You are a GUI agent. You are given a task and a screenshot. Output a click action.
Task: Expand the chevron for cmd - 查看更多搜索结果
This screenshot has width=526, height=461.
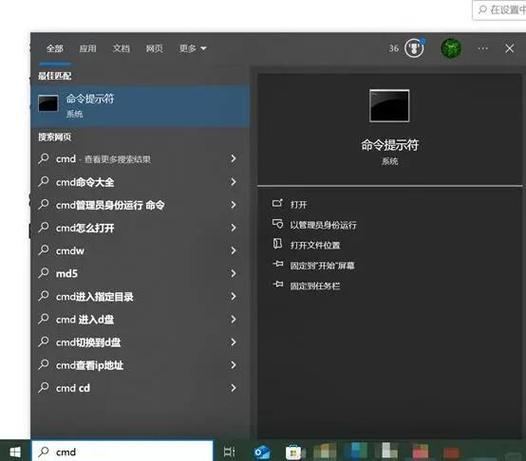(233, 159)
